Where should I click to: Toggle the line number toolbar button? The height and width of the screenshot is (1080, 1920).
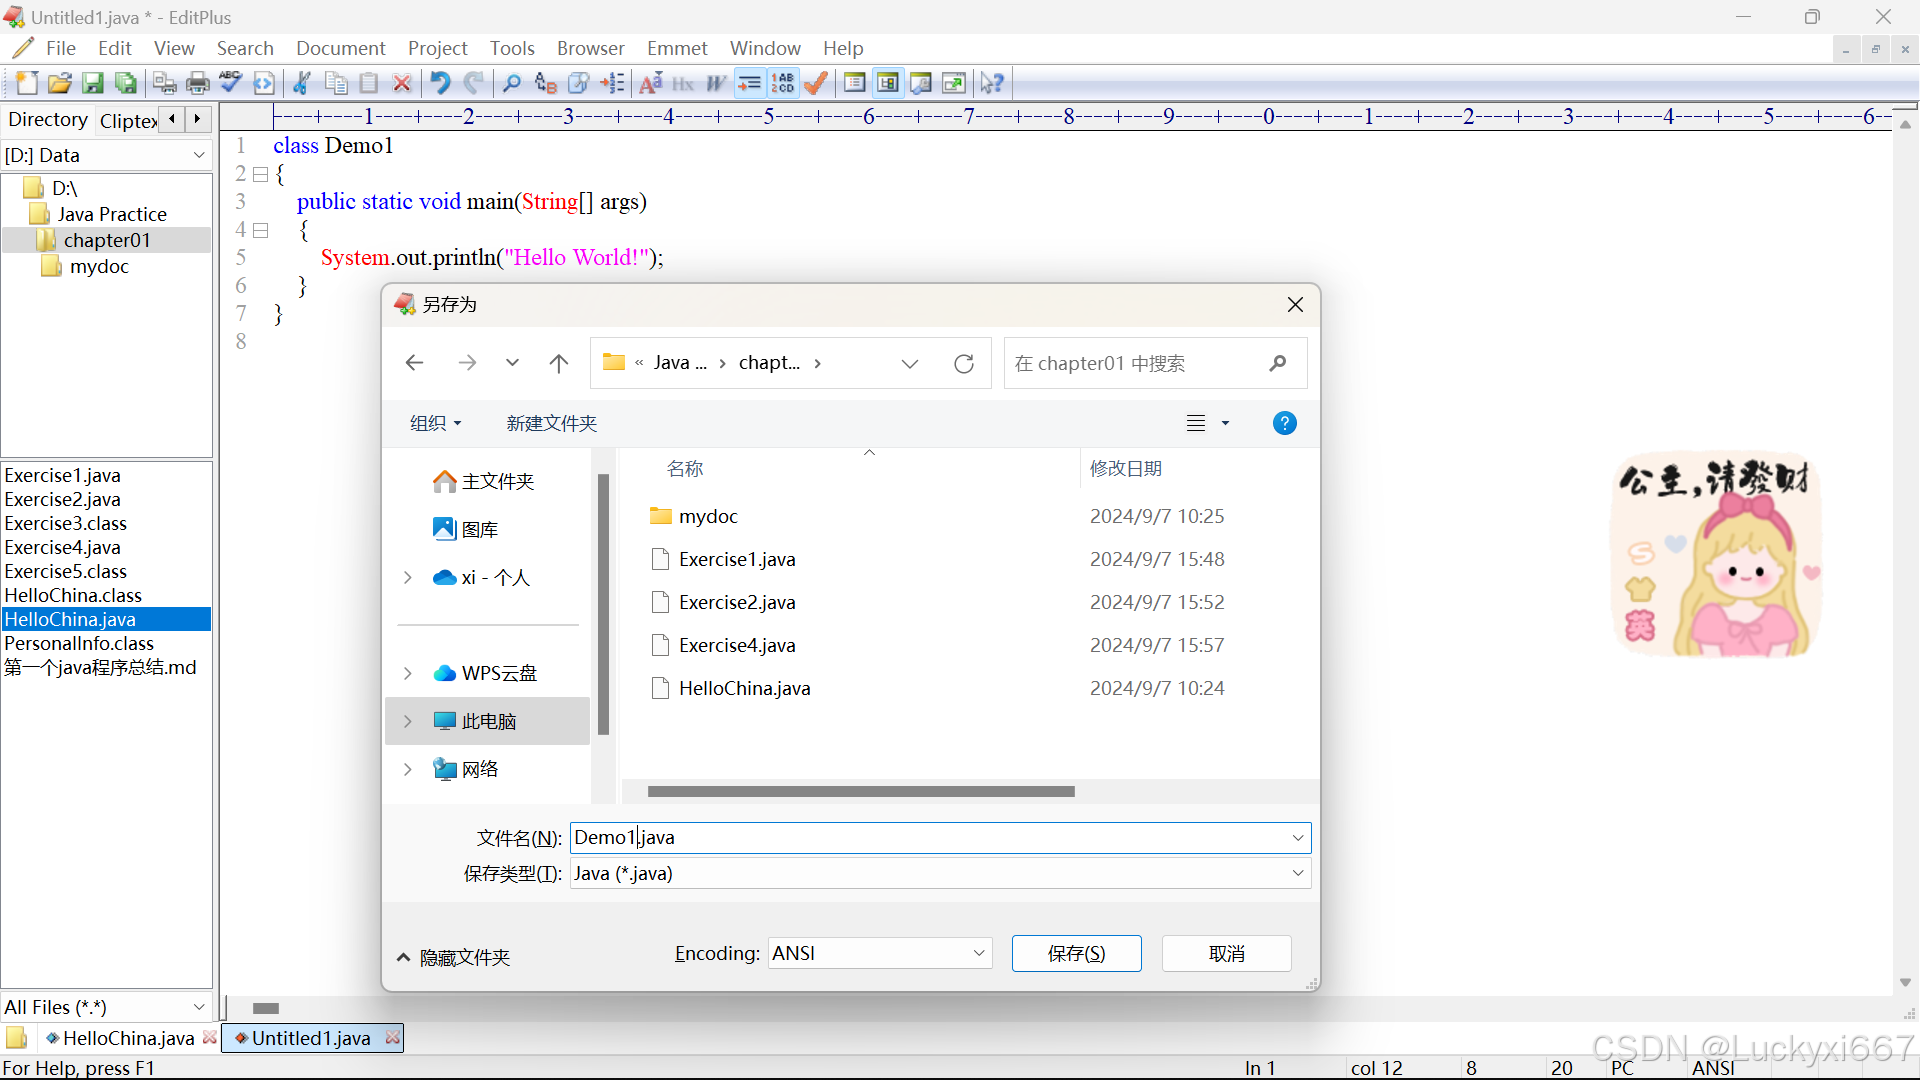(783, 83)
